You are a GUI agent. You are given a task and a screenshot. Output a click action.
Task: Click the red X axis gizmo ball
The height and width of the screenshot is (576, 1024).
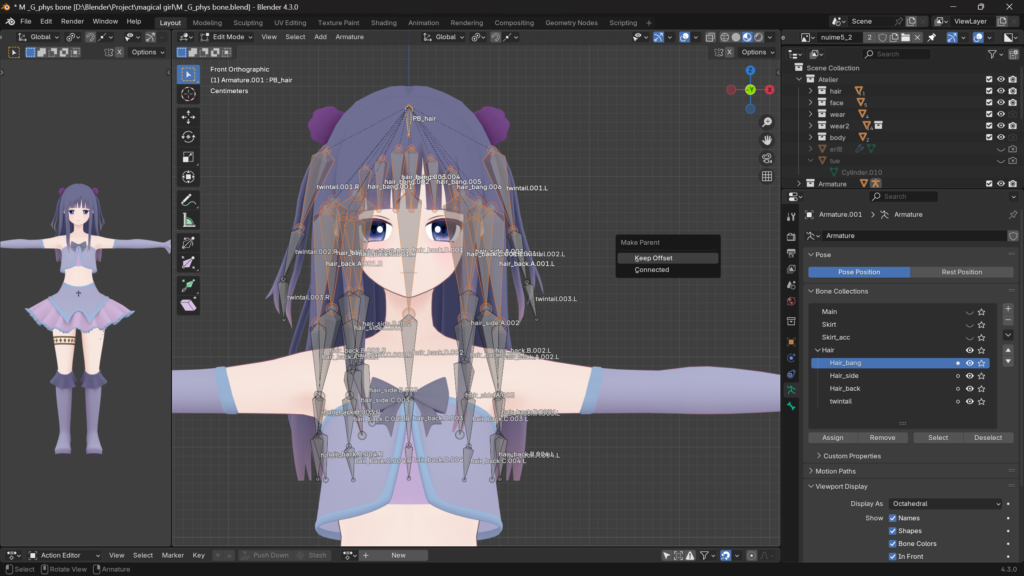[770, 90]
